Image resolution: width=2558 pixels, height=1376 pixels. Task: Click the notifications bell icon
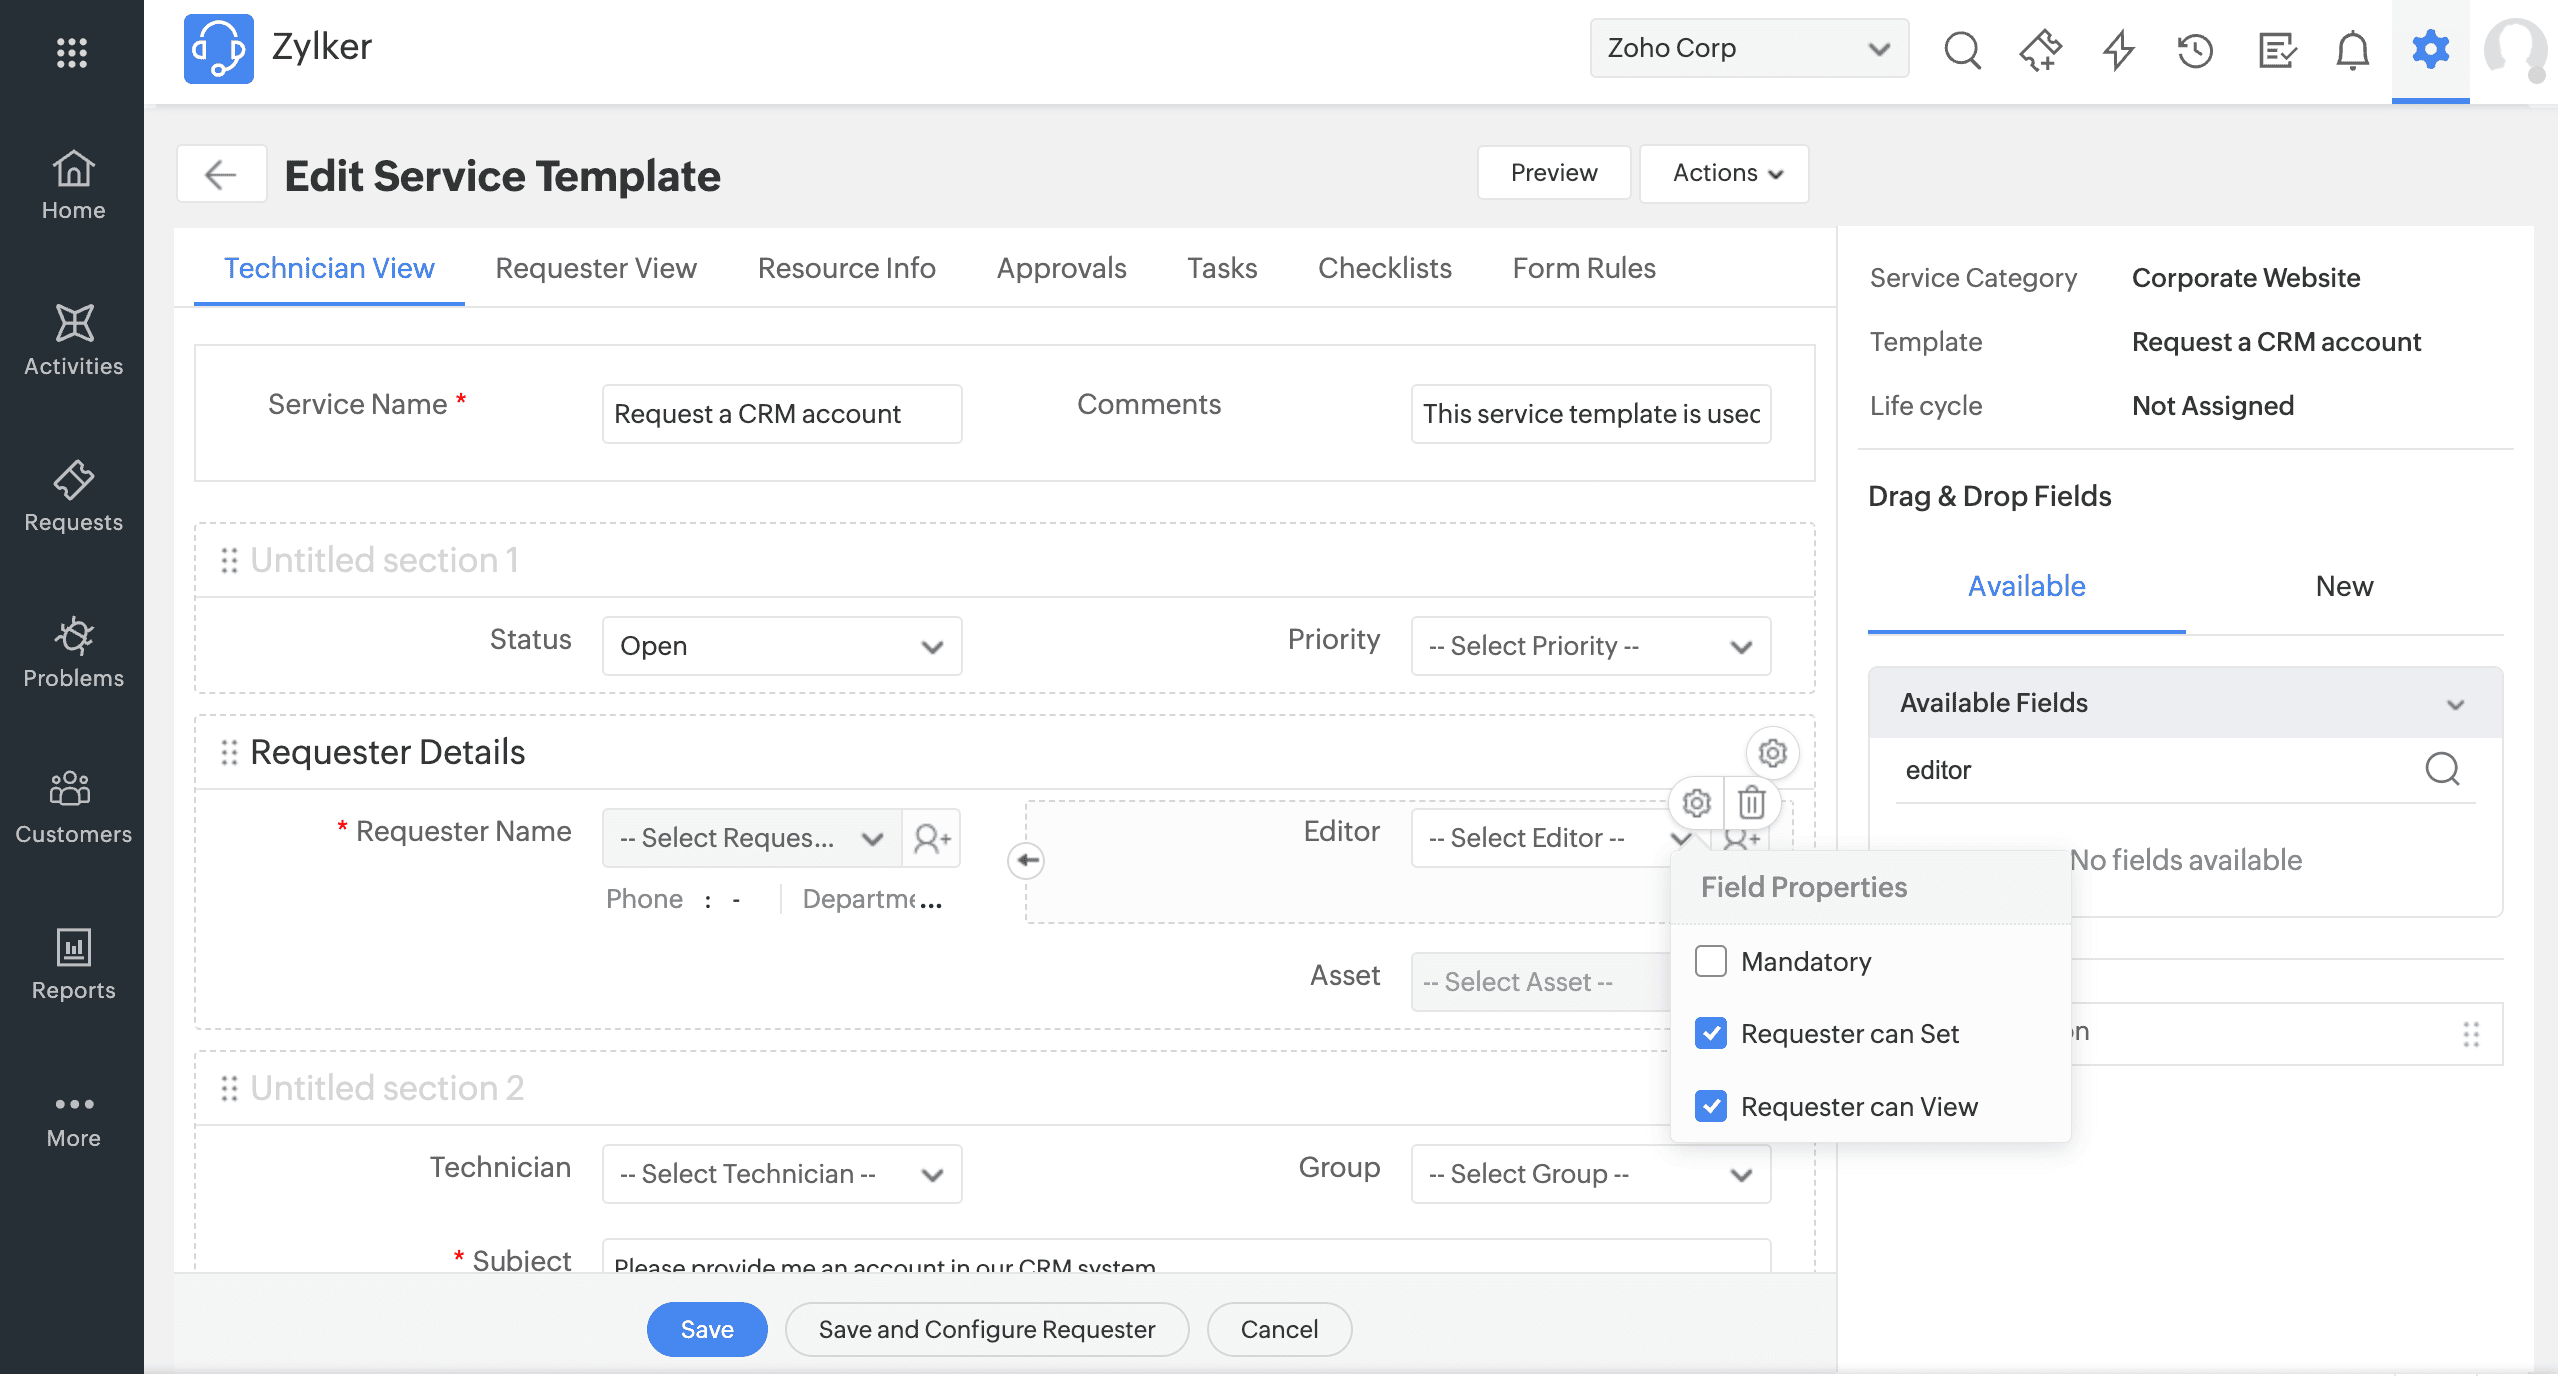click(2352, 49)
